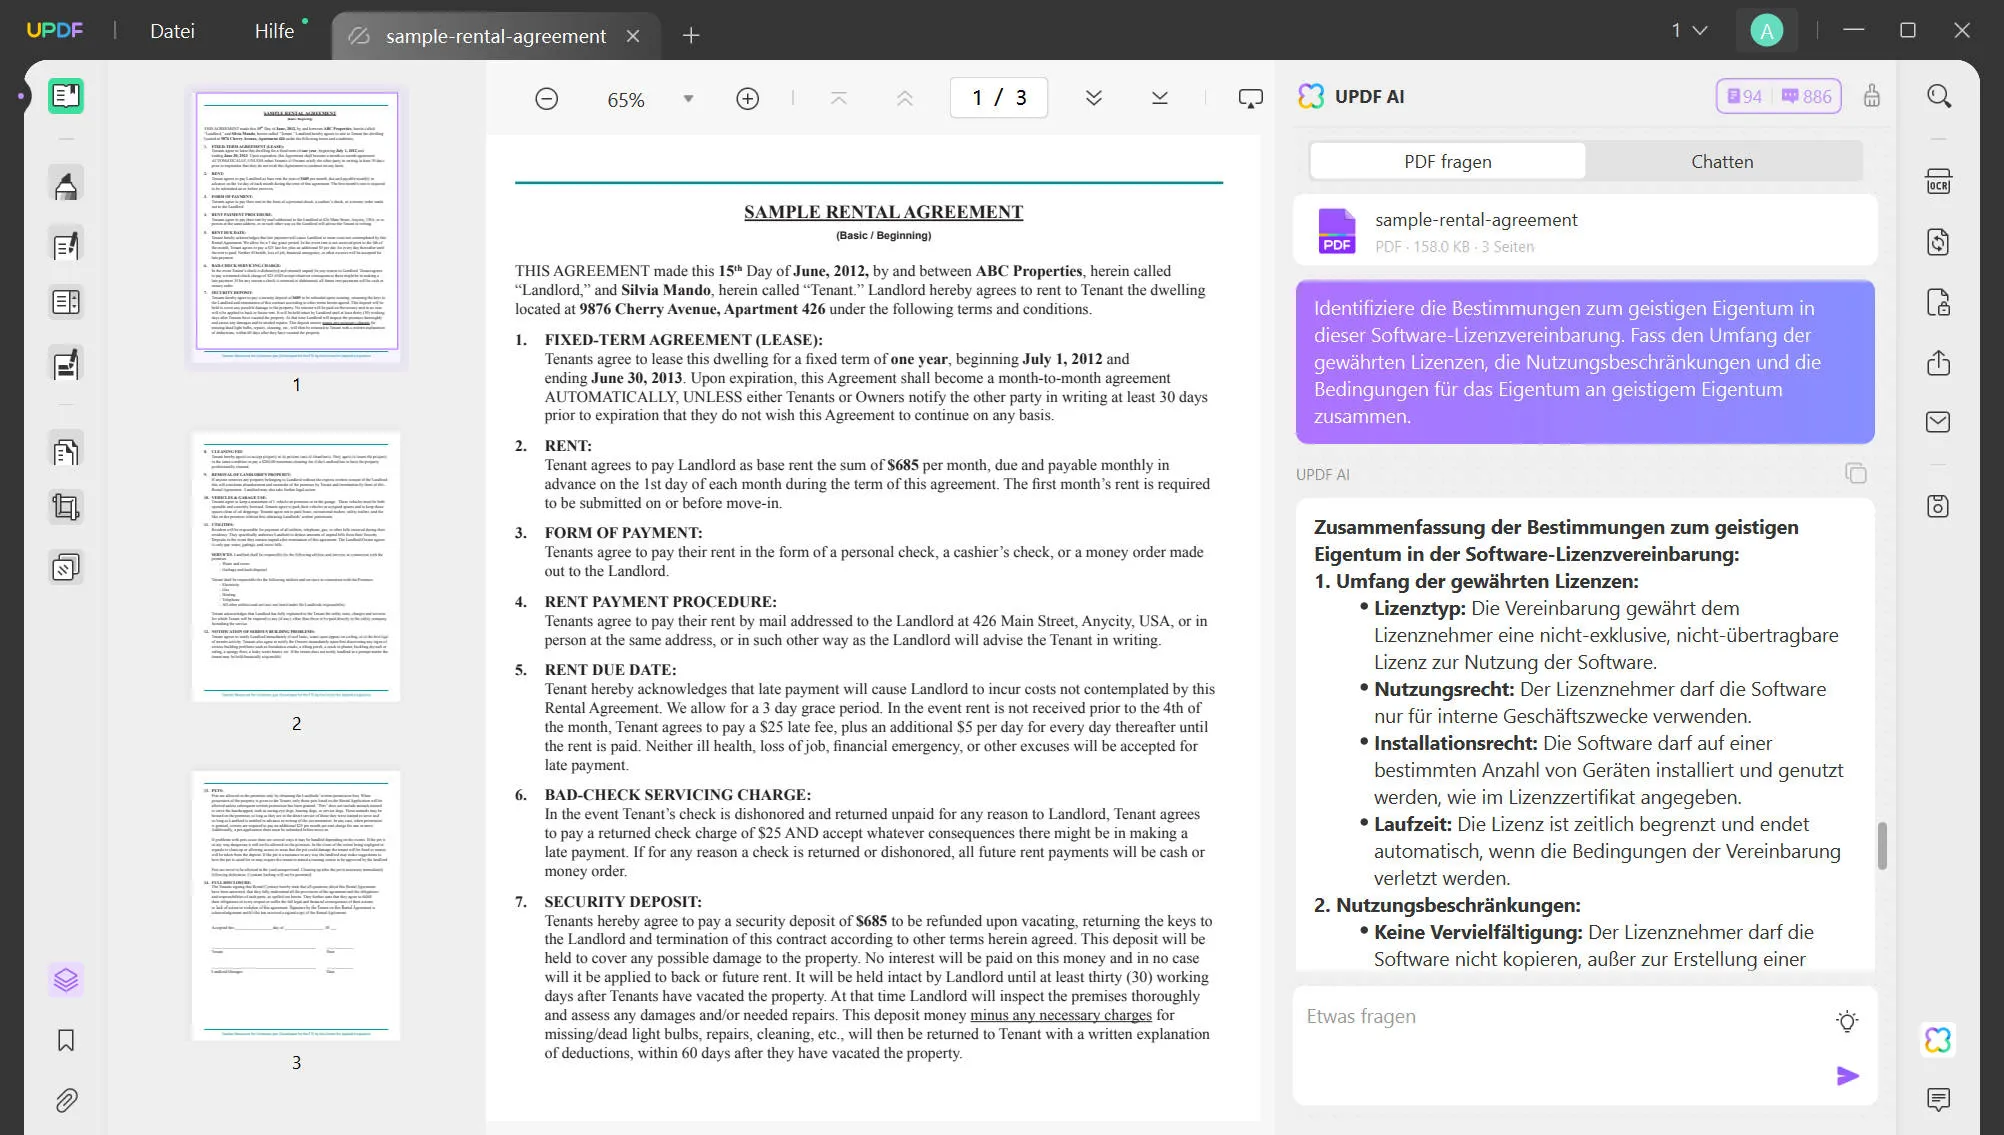The width and height of the screenshot is (2004, 1135).
Task: Toggle the presentation mode icon
Action: click(x=1250, y=99)
